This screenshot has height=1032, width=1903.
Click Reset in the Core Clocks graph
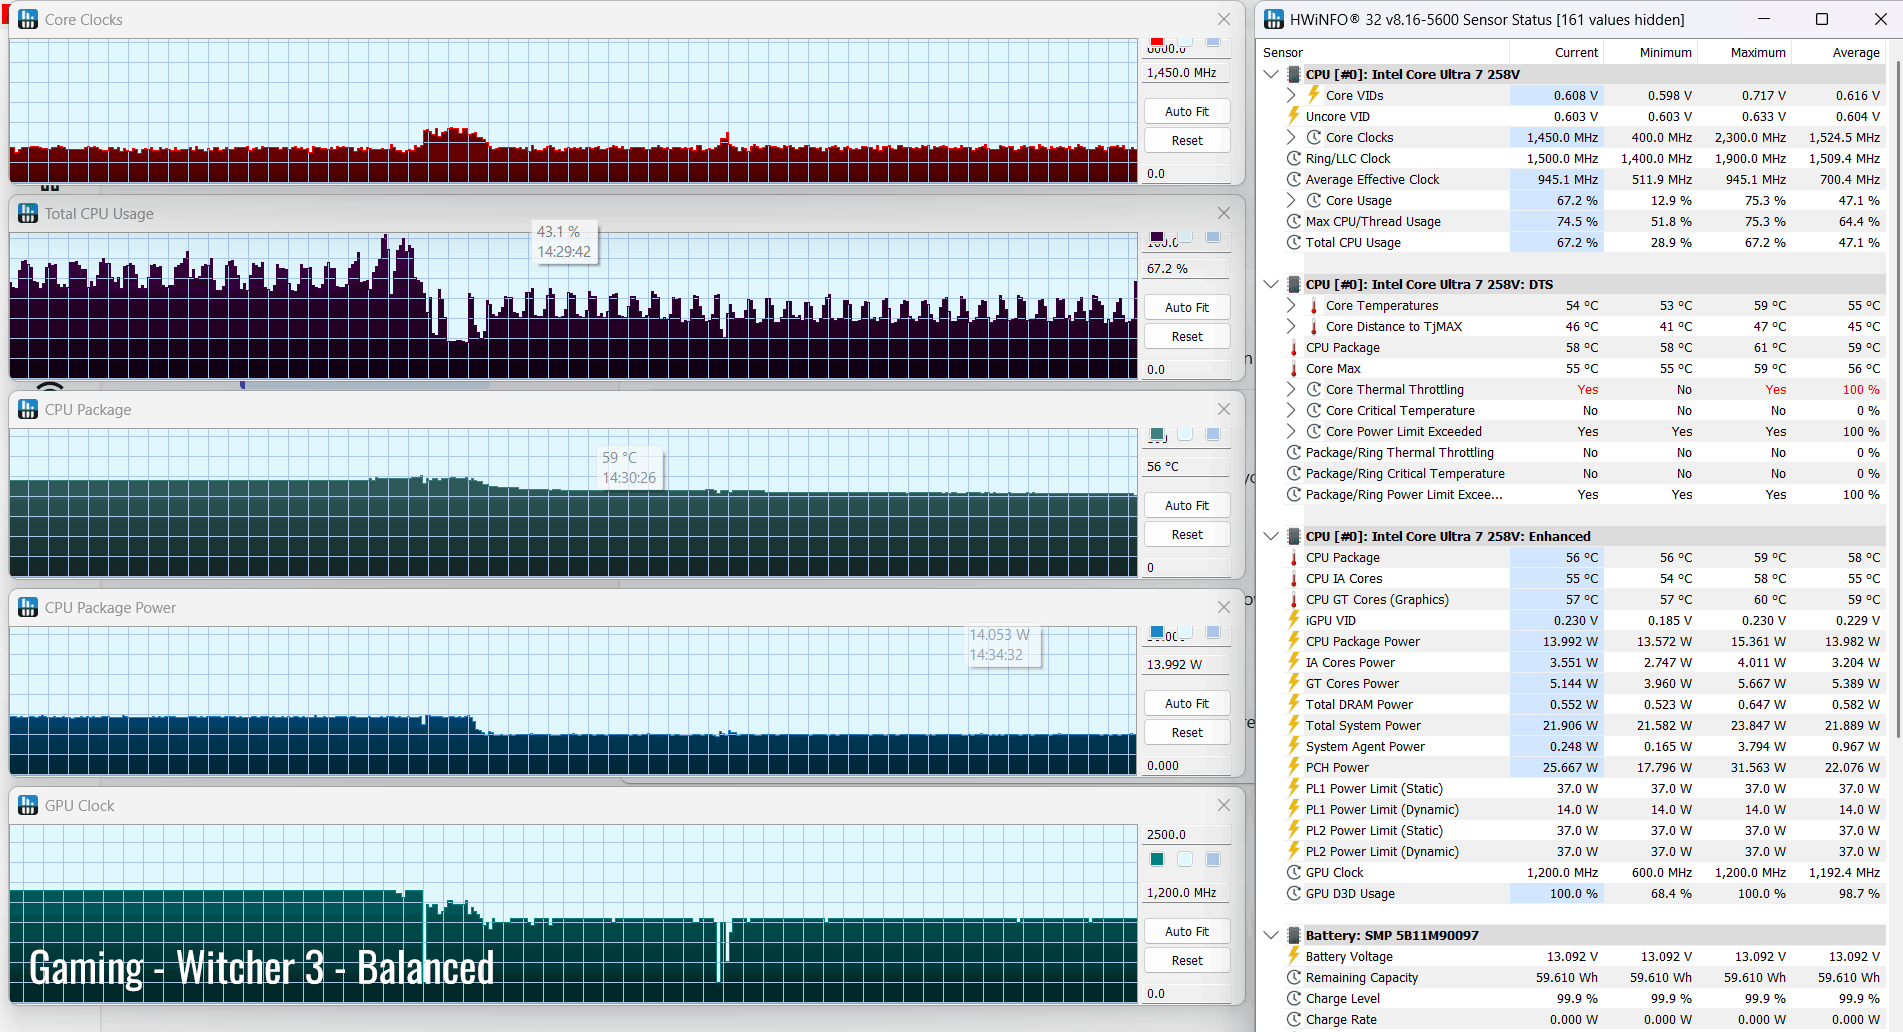(x=1187, y=140)
